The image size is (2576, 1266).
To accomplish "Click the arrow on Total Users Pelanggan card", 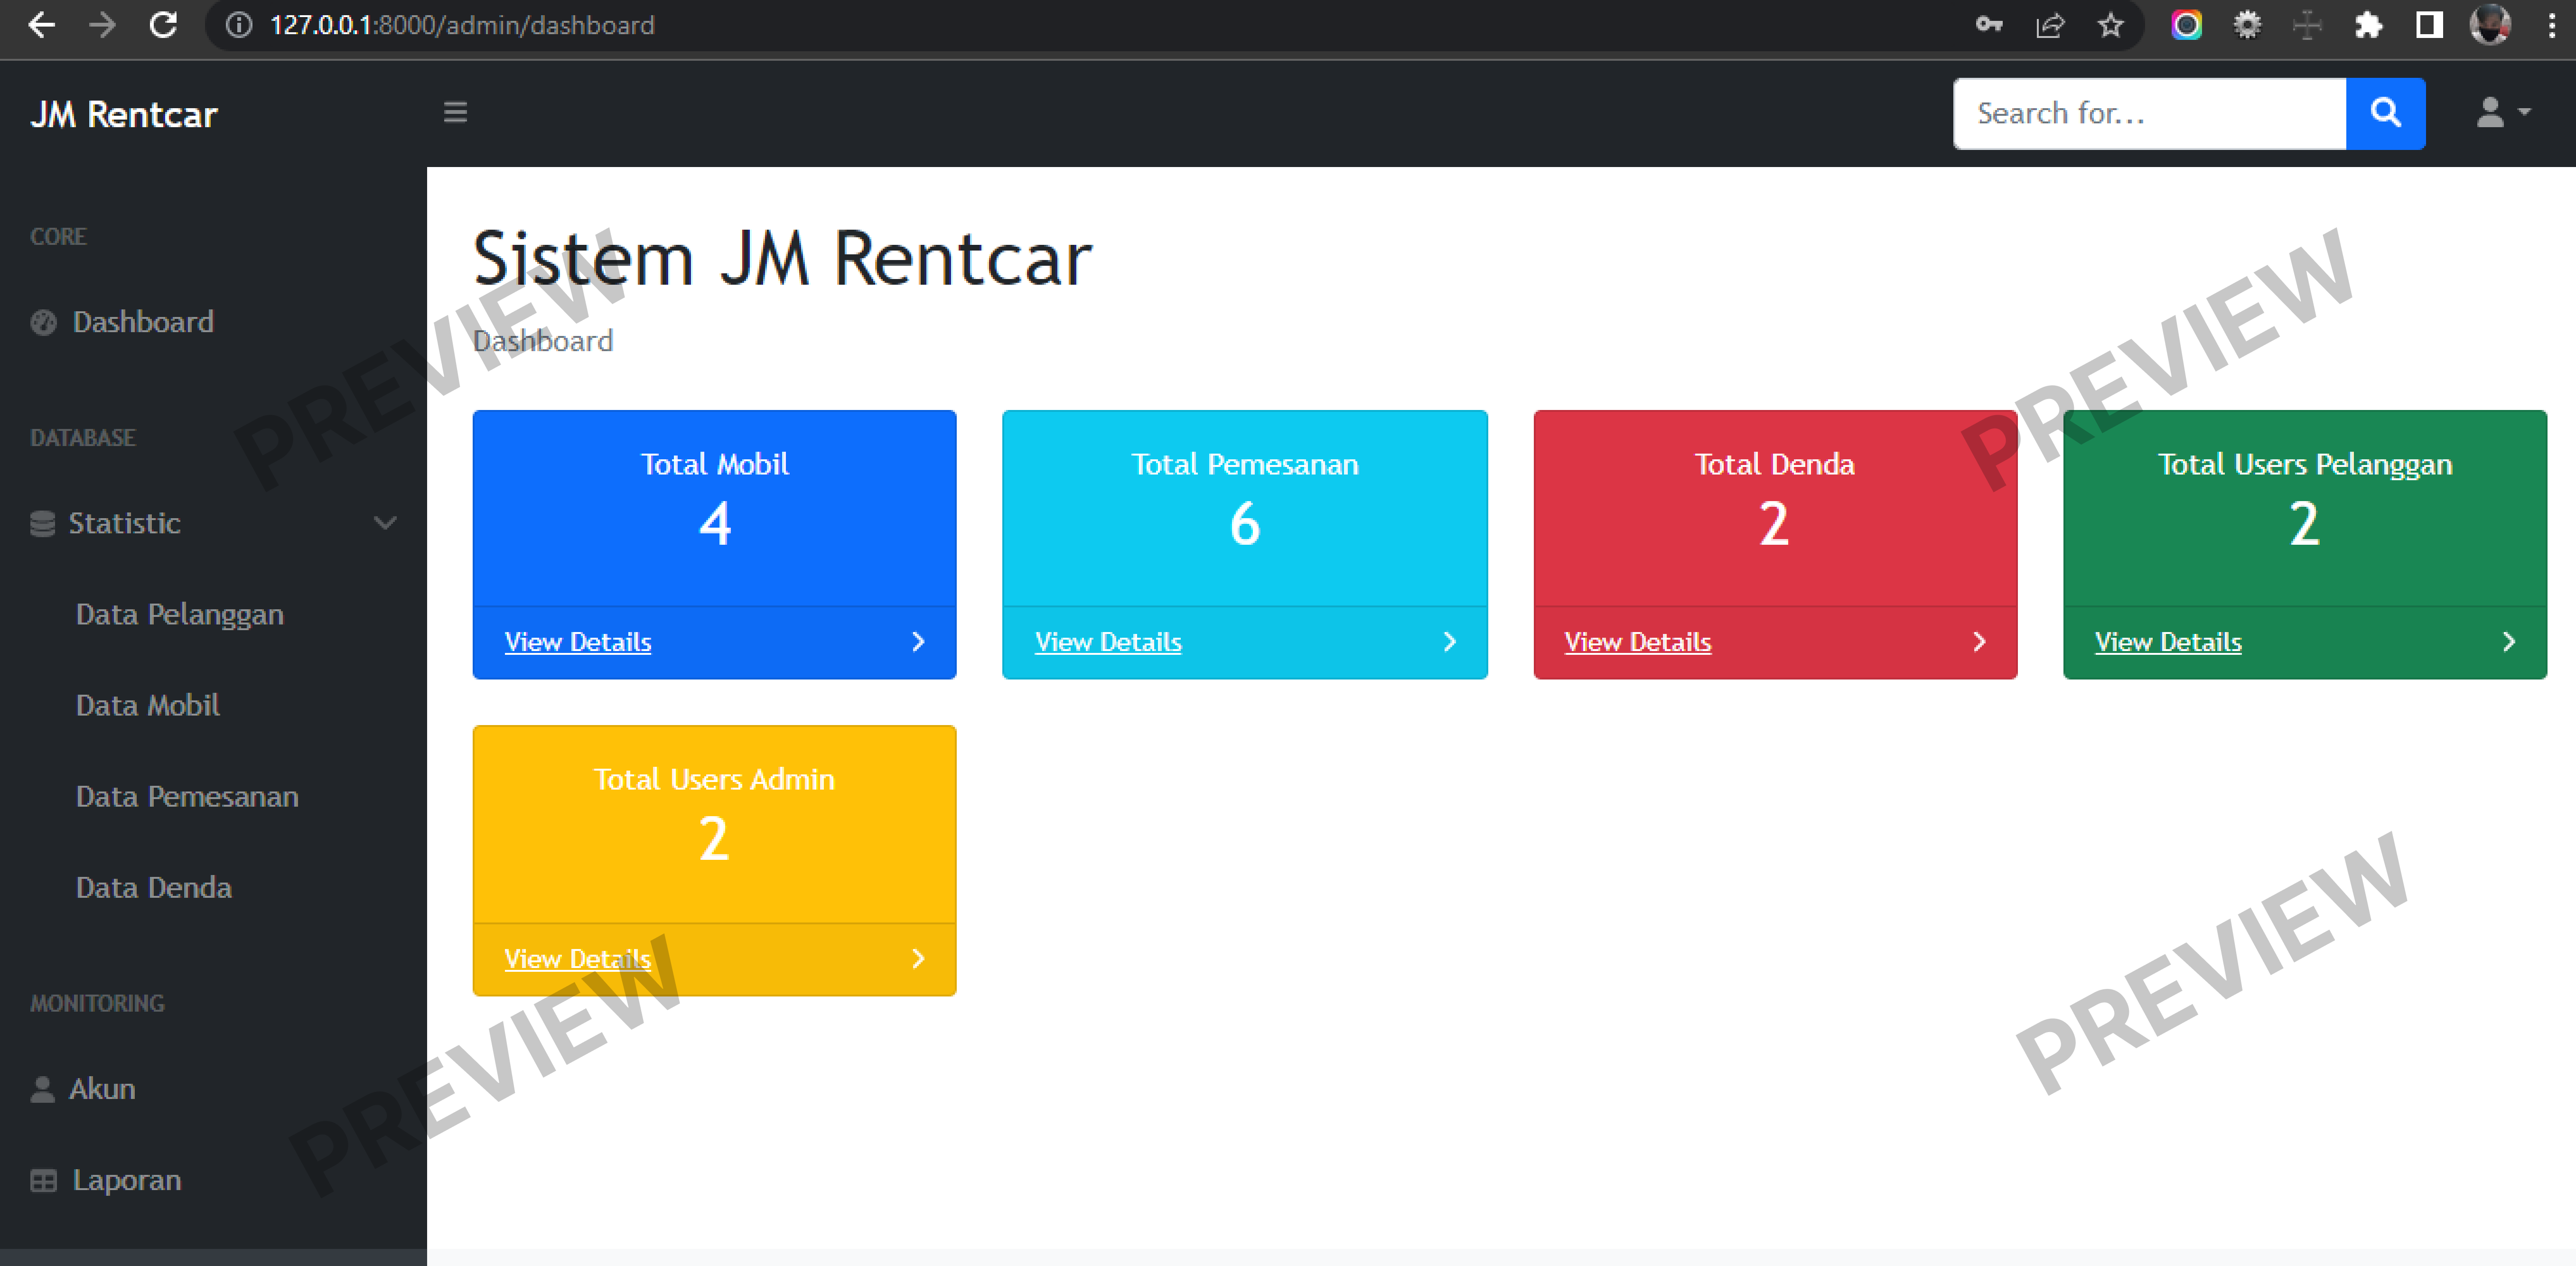I will click(x=2508, y=642).
